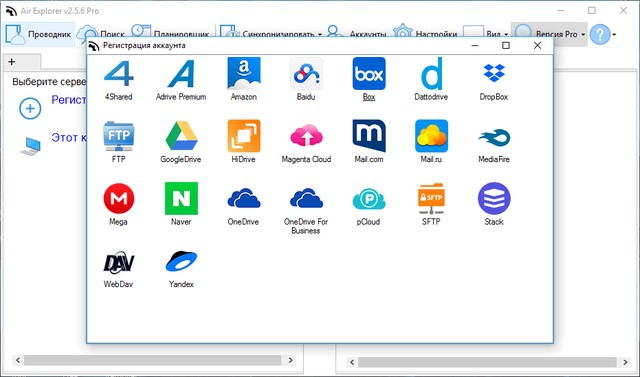This screenshot has width=640, height=377.
Task: Select the DropBox icon
Action: (494, 73)
